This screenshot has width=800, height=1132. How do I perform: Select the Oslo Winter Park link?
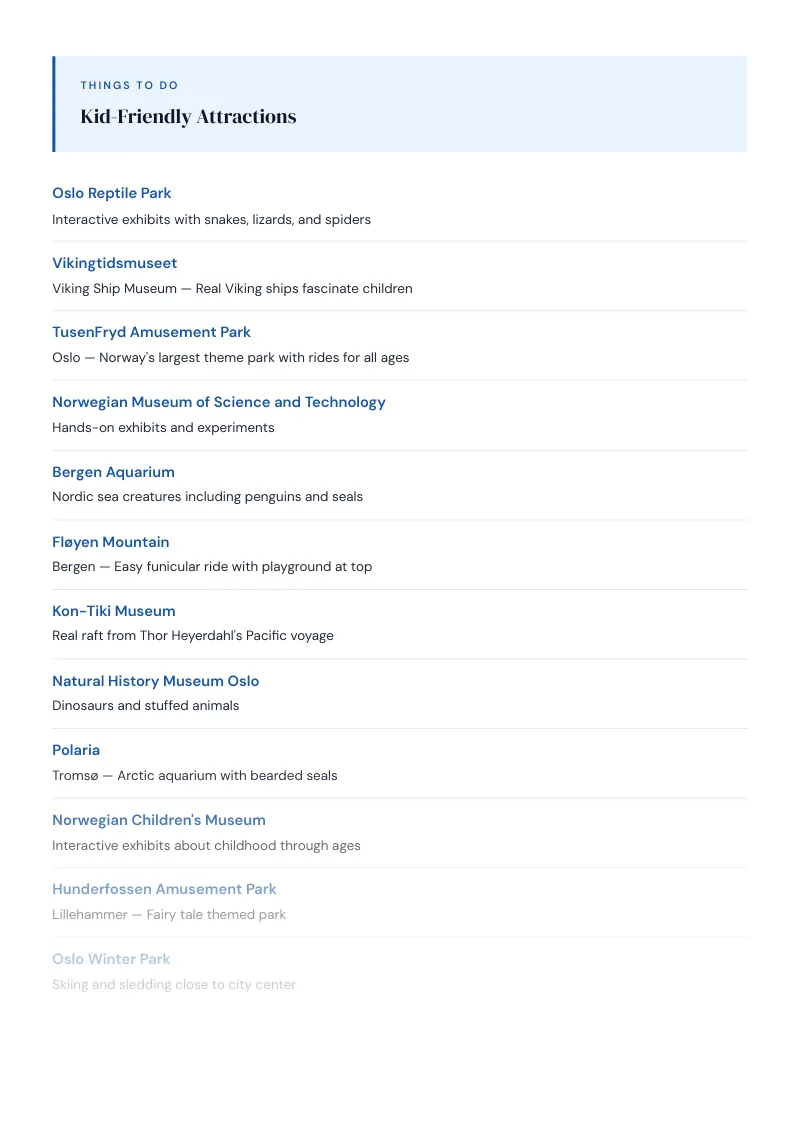coord(111,959)
